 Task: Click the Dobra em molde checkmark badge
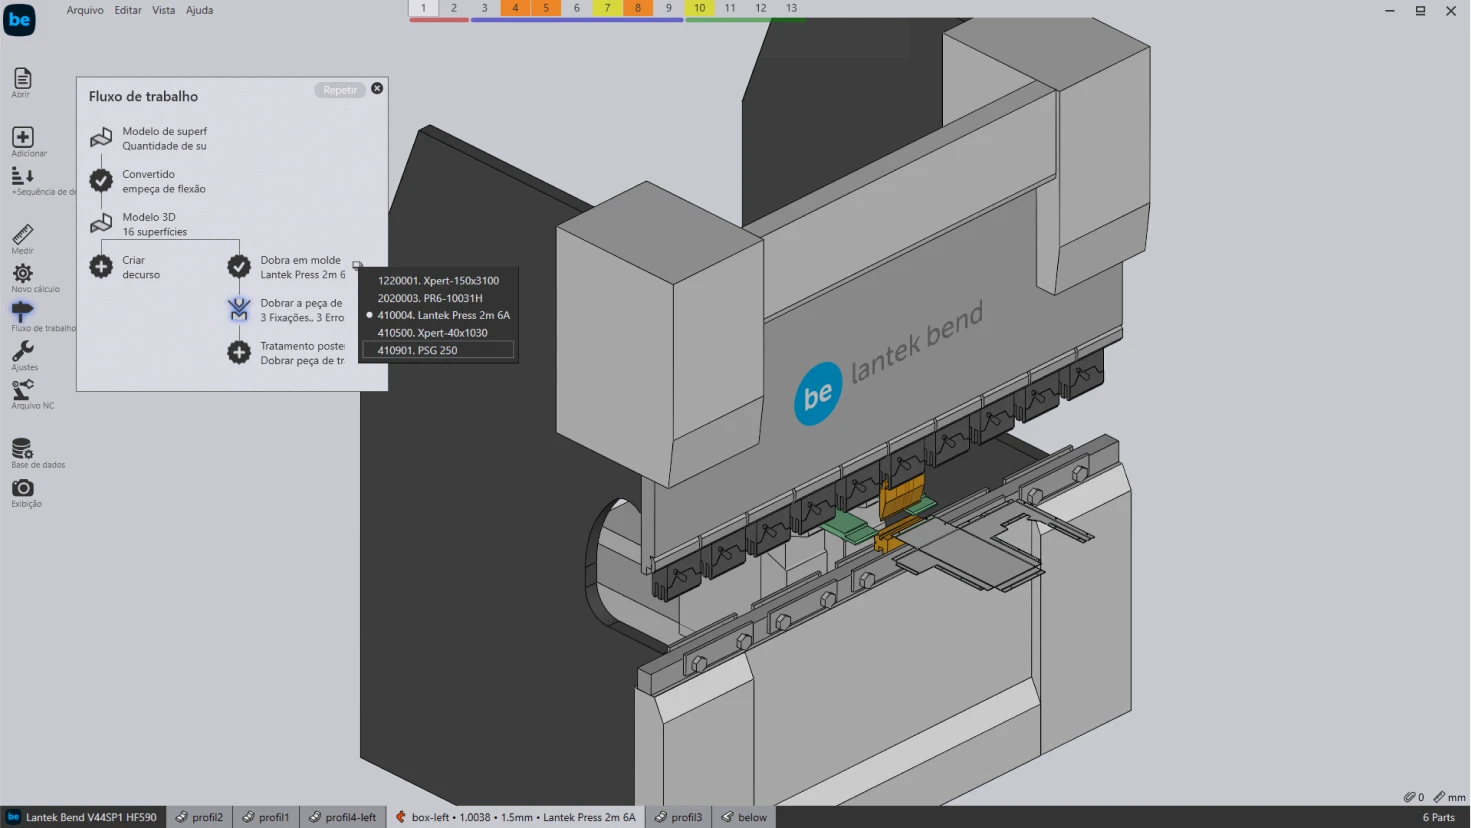239,267
